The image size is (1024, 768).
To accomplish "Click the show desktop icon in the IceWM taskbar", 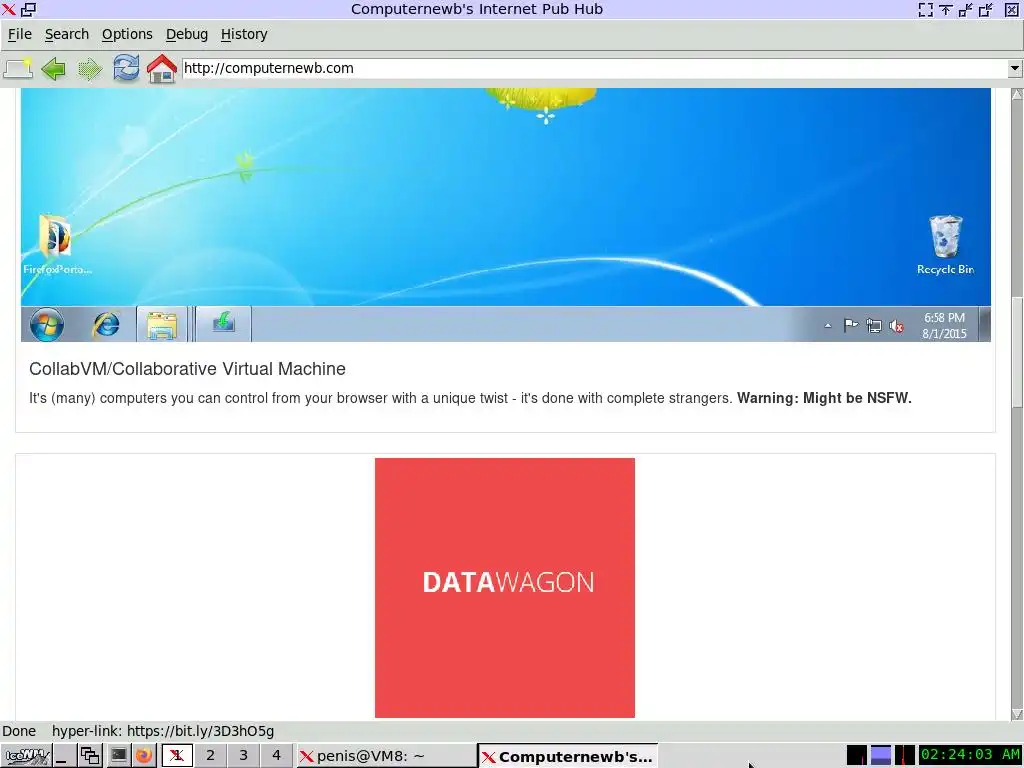I will coord(63,756).
